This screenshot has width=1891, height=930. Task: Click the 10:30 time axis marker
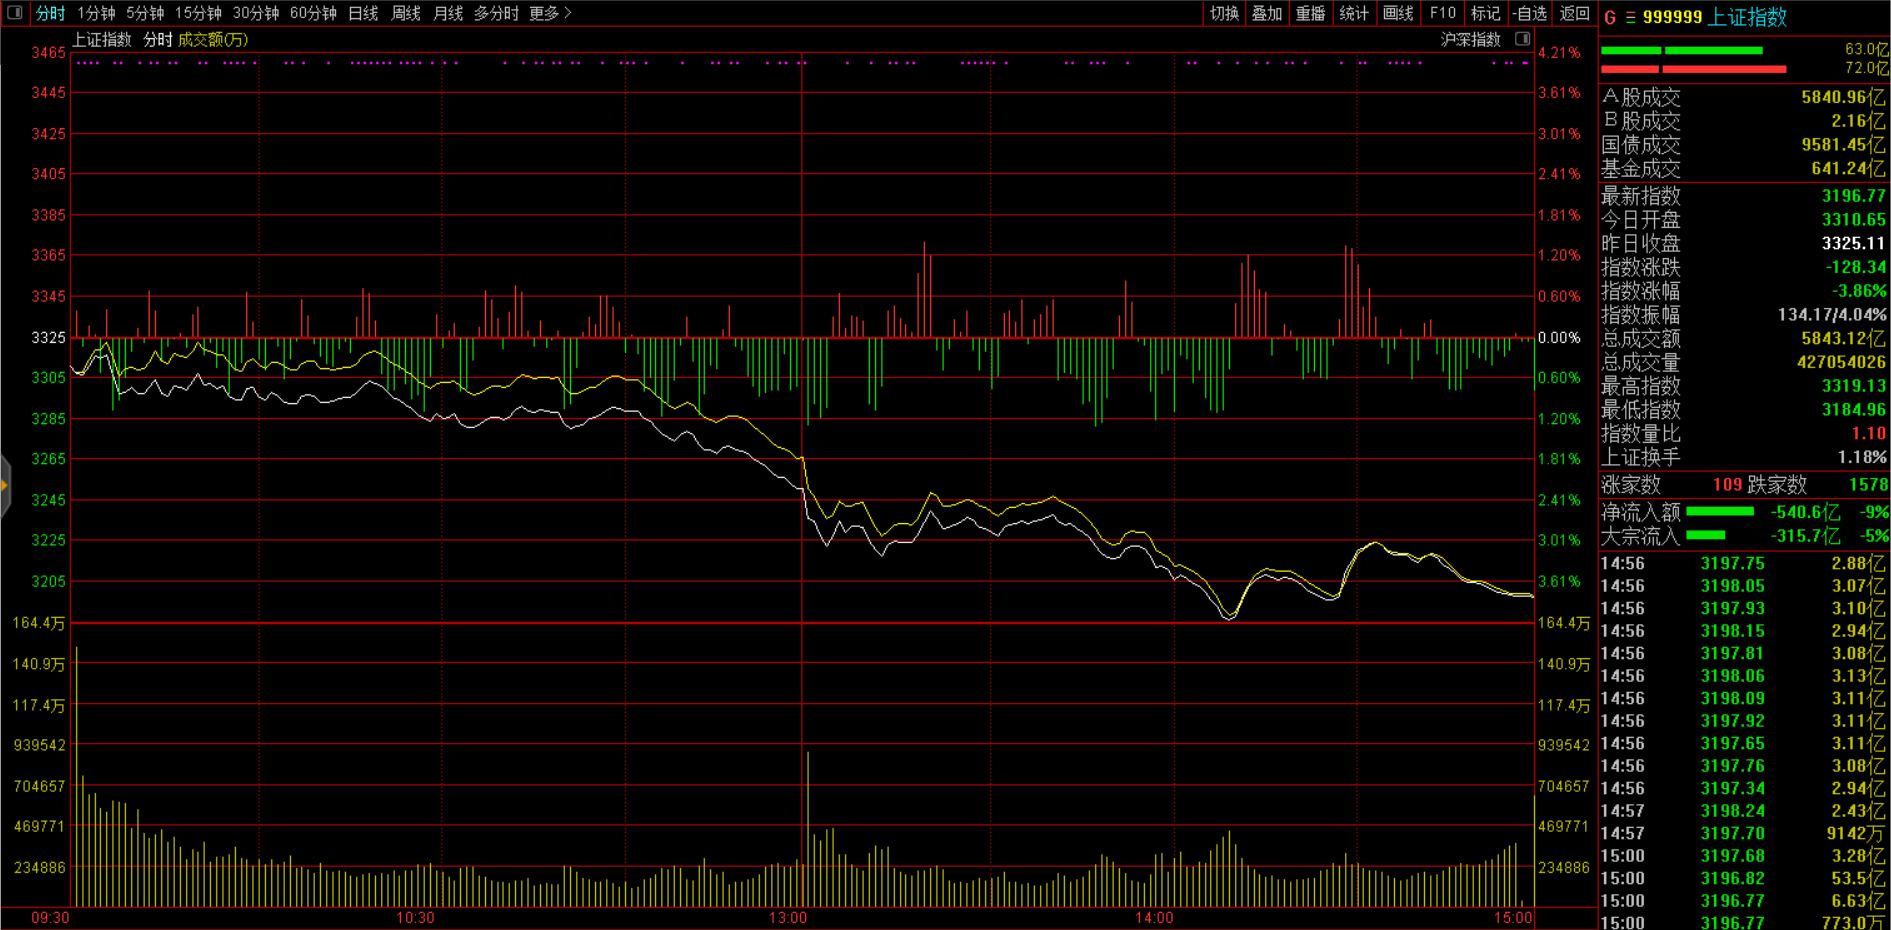click(415, 918)
